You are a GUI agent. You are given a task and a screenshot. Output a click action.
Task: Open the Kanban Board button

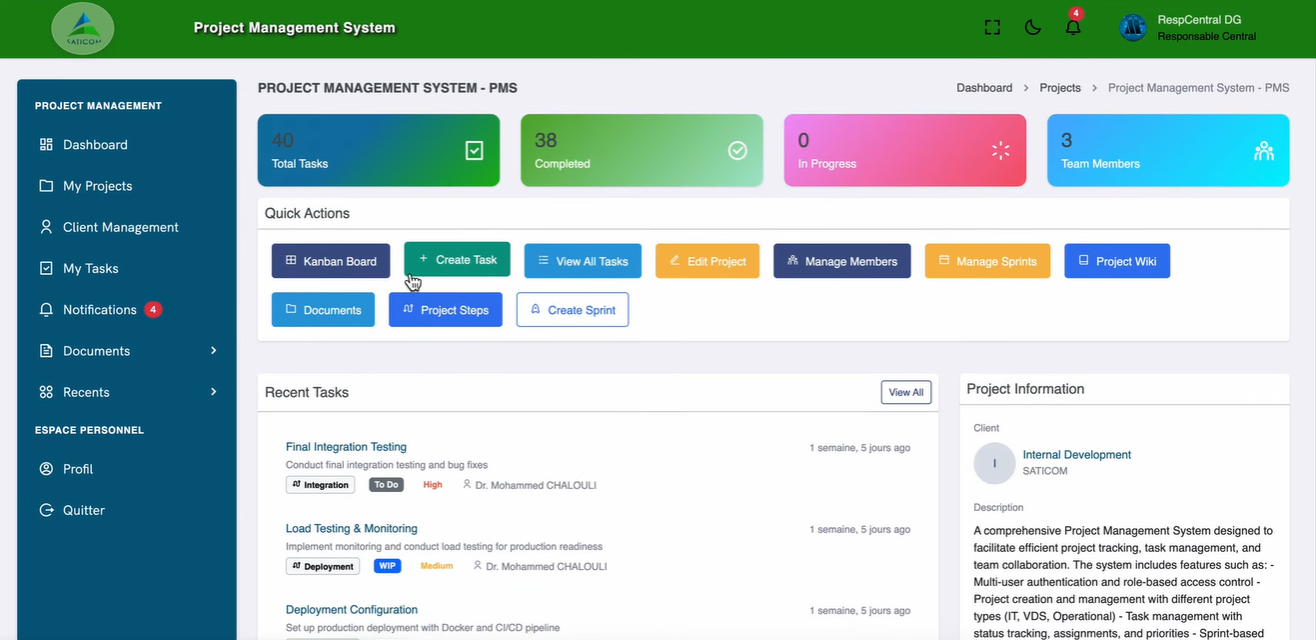pos(331,261)
